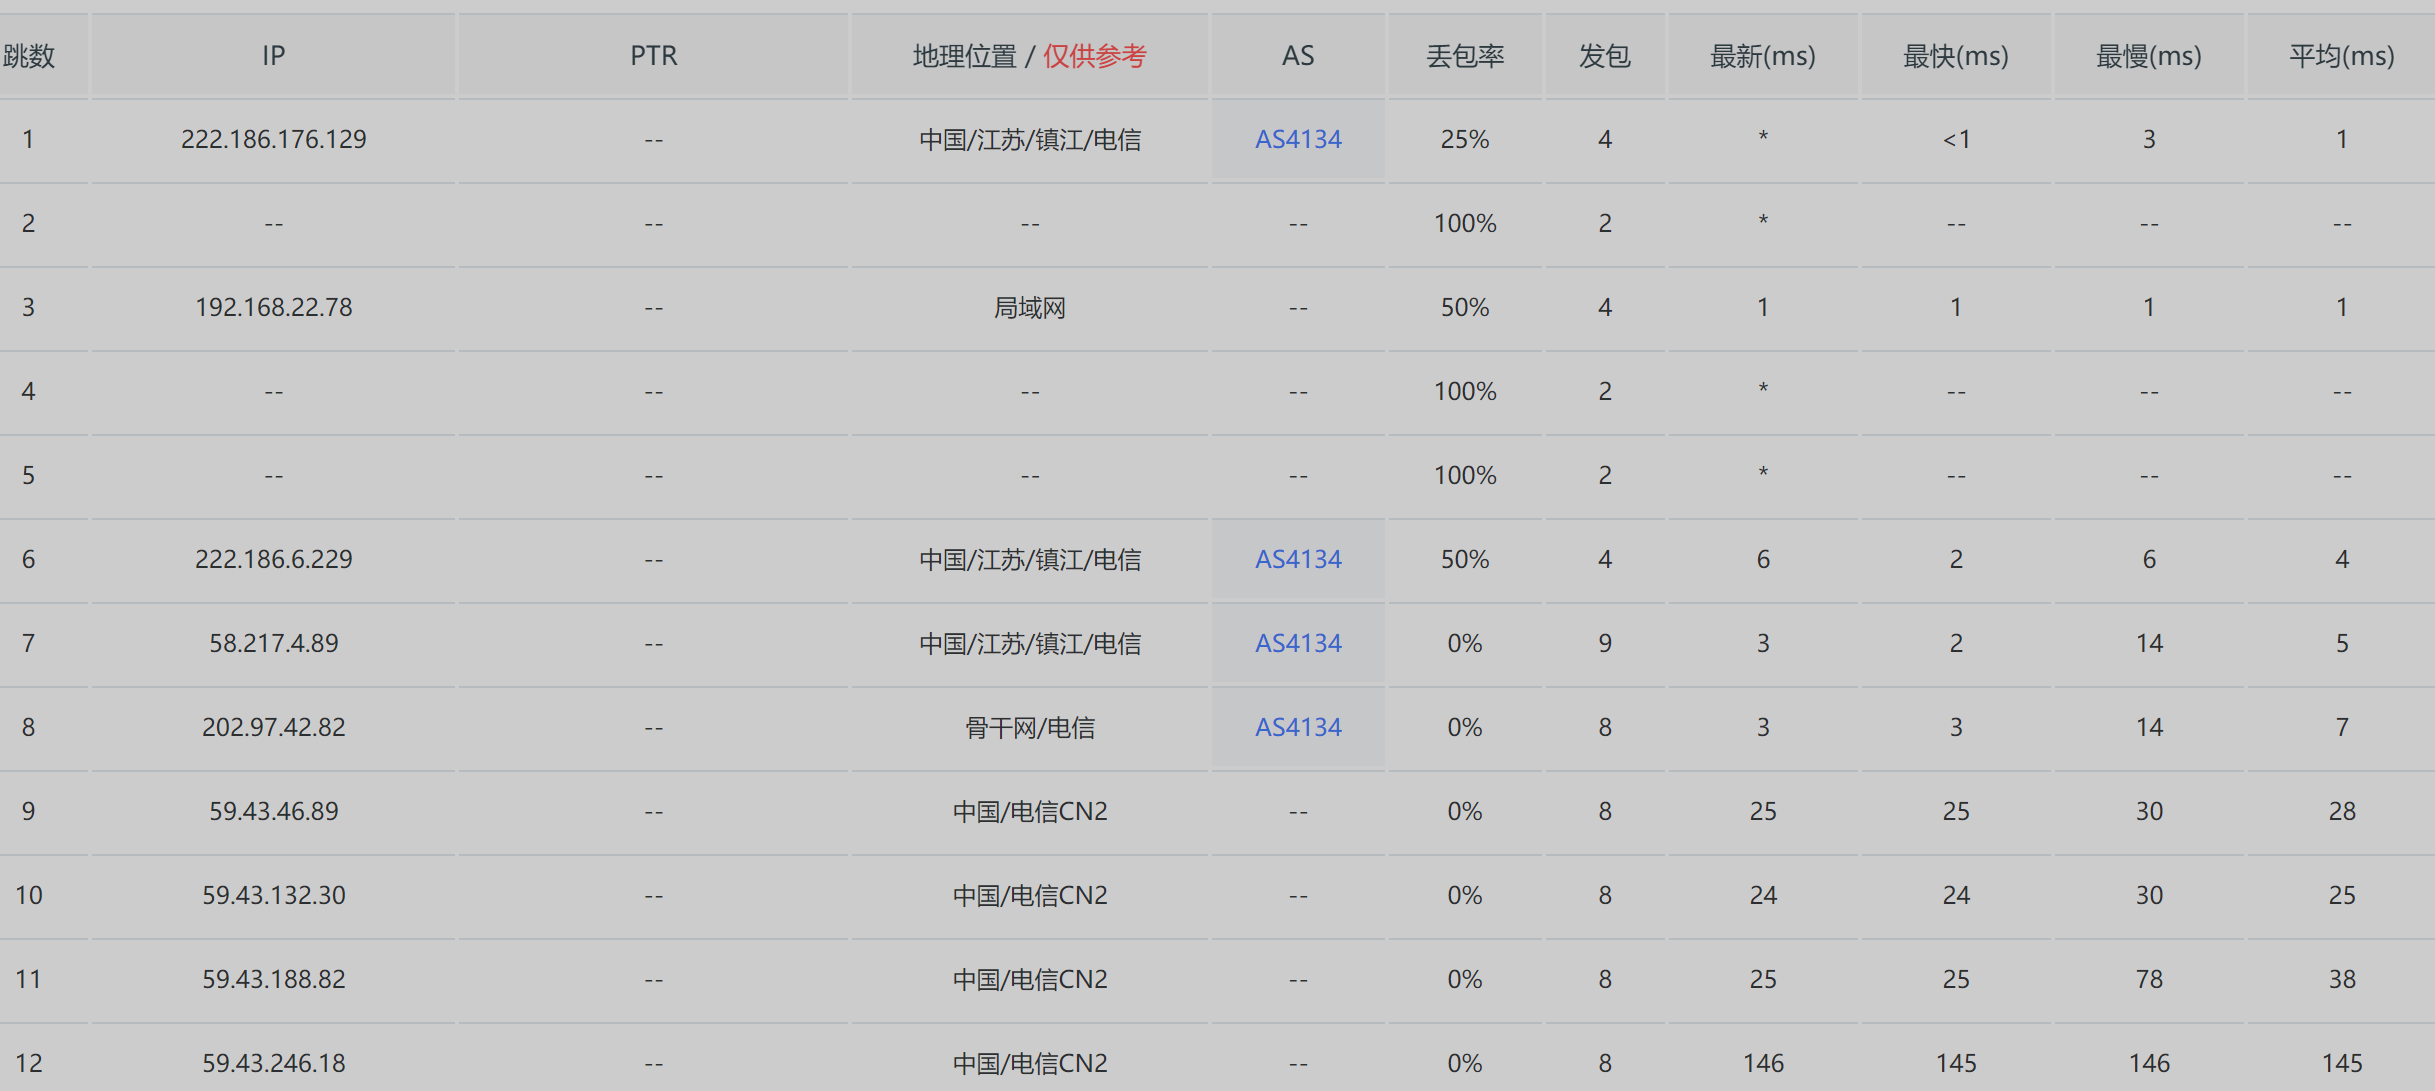Select IP address 192.168.22.78
Screen dimensions: 2435x1091
[x=273, y=307]
